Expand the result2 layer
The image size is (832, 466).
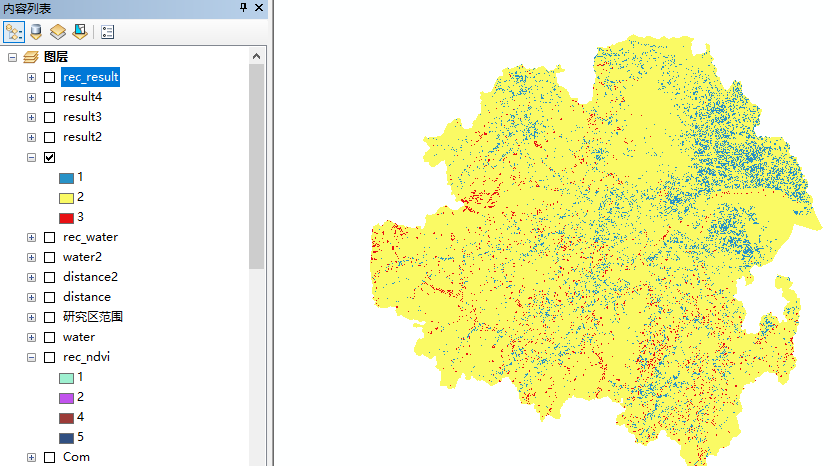point(31,137)
